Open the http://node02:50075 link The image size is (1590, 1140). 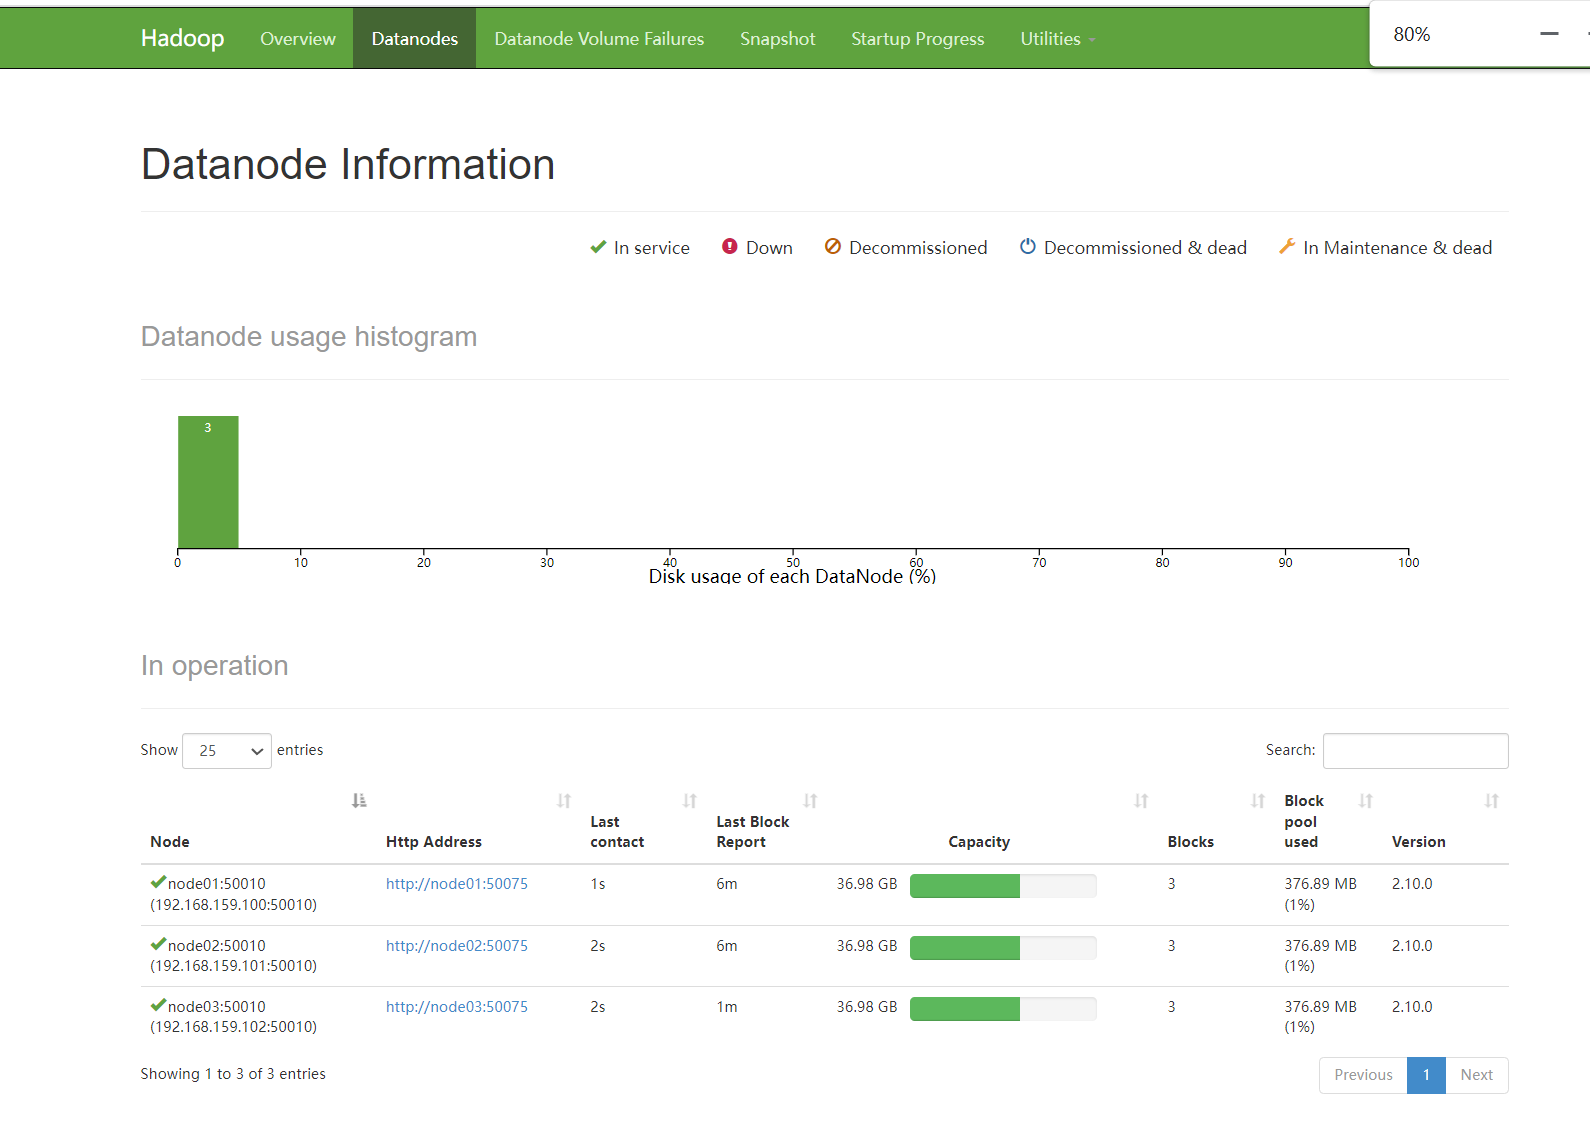(x=457, y=946)
